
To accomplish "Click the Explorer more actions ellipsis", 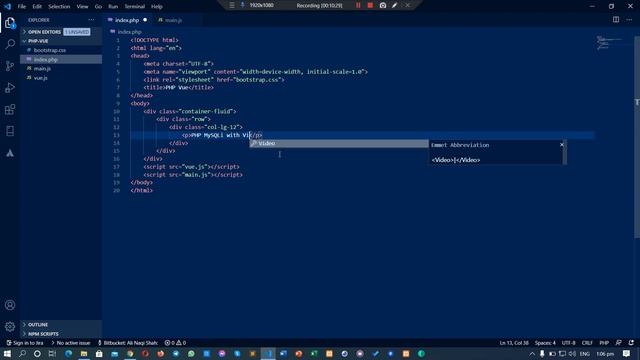I will click(91, 20).
